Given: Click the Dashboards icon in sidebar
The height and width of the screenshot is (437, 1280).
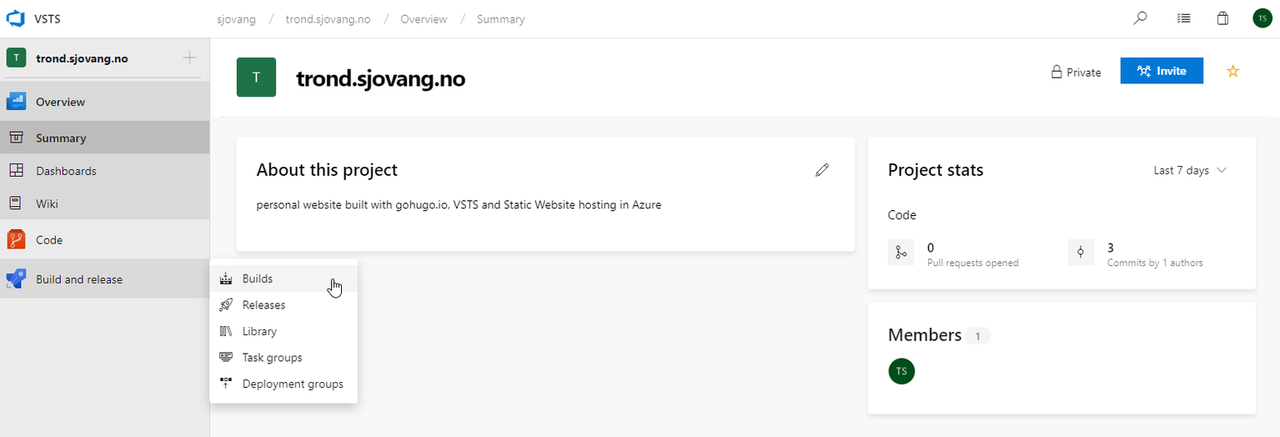Looking at the screenshot, I should pos(16,171).
